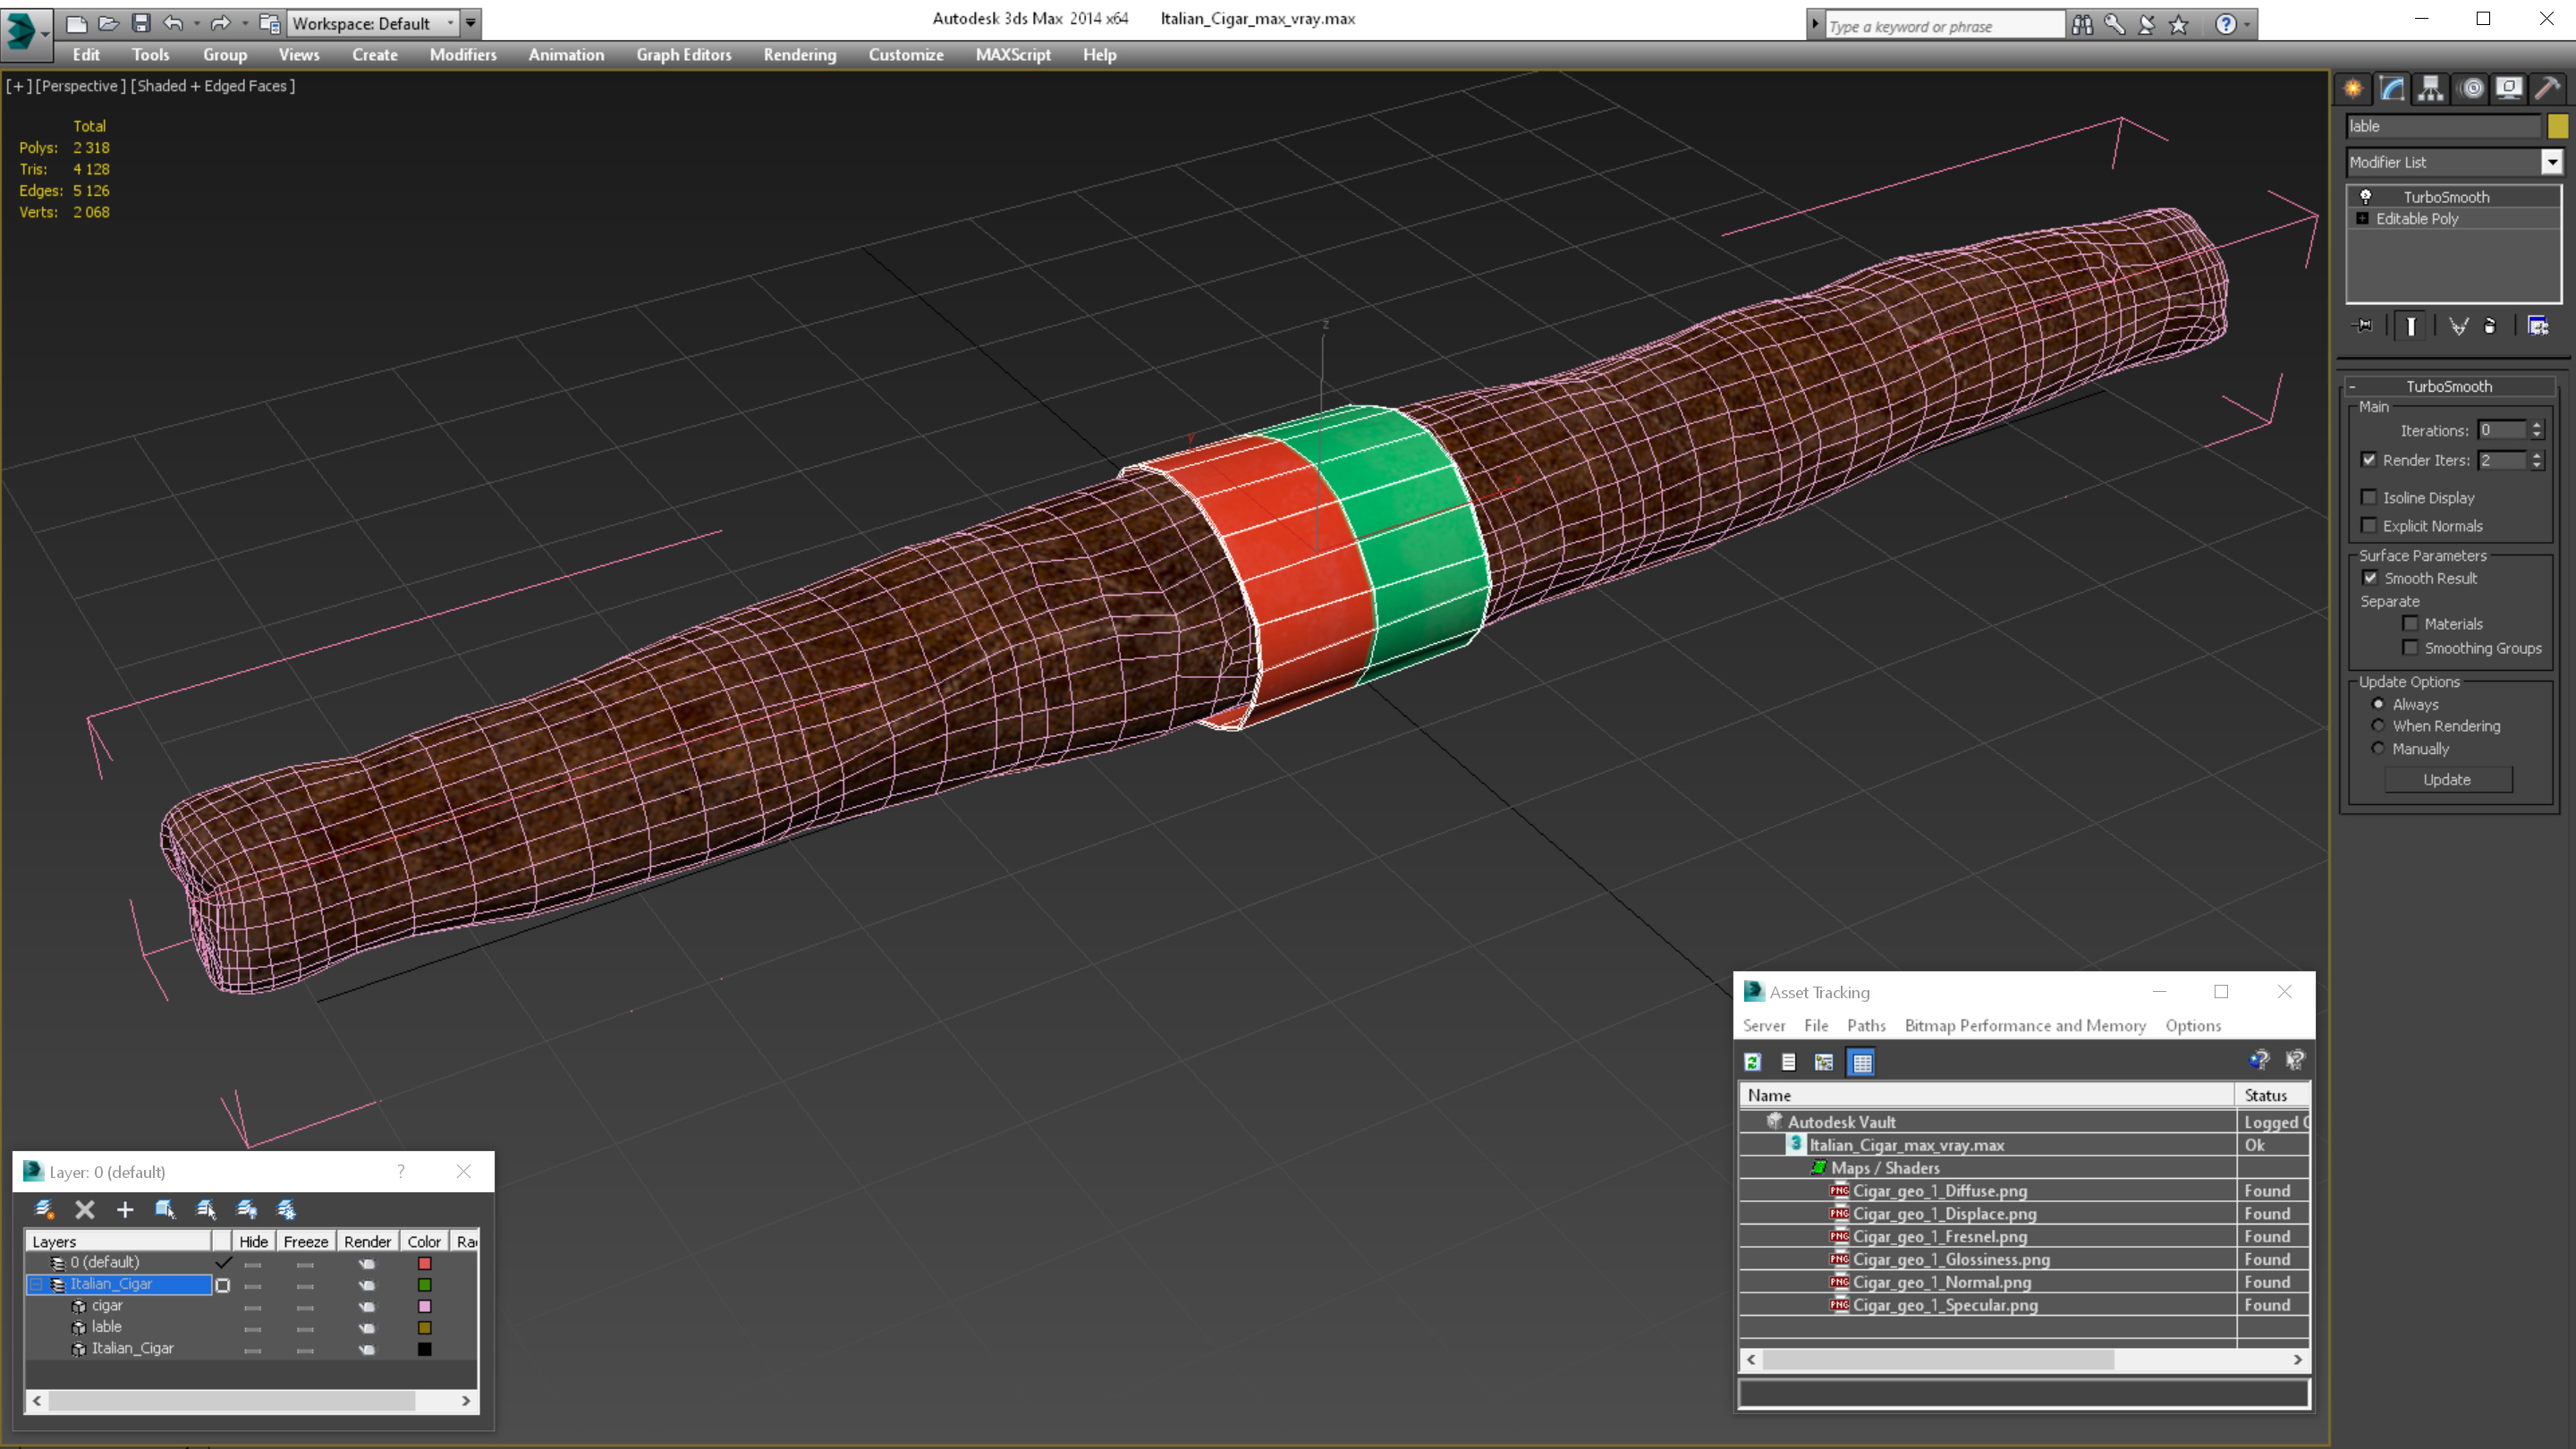Open the Hierarchy command panel tab
The image size is (2576, 1449).
[x=2431, y=88]
